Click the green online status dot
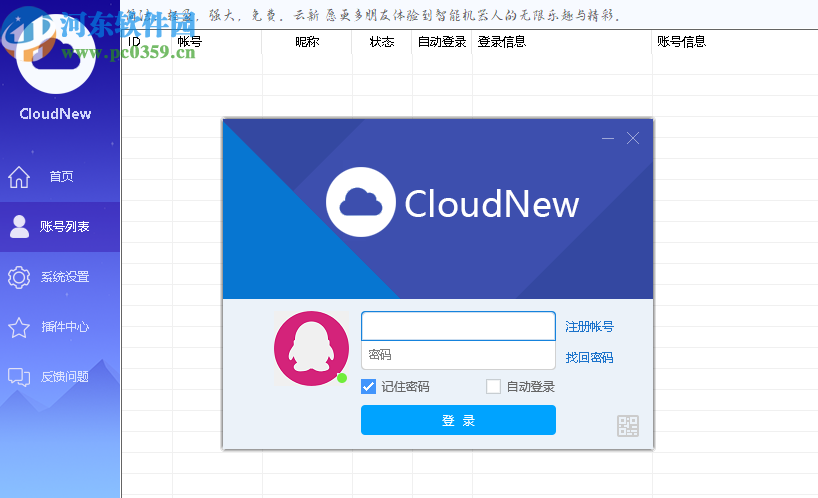 (342, 378)
